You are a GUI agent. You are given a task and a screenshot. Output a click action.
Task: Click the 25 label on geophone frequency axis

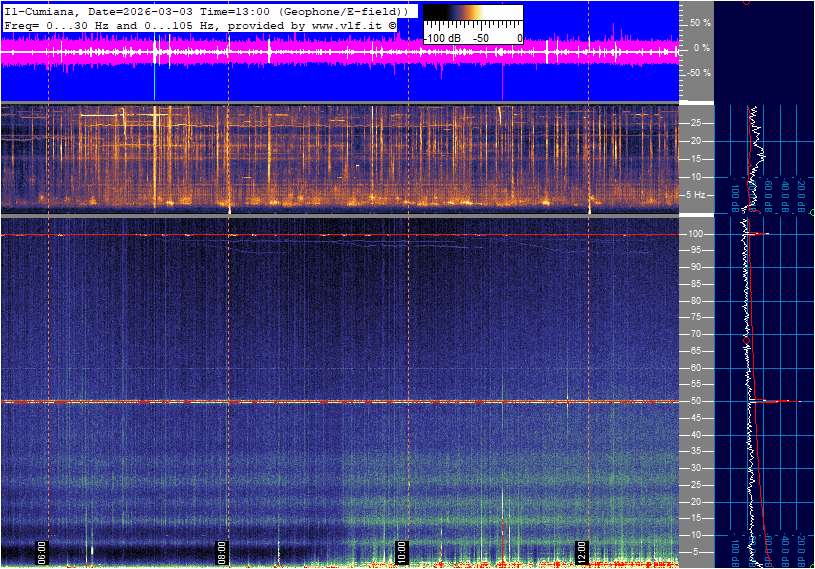click(x=696, y=123)
